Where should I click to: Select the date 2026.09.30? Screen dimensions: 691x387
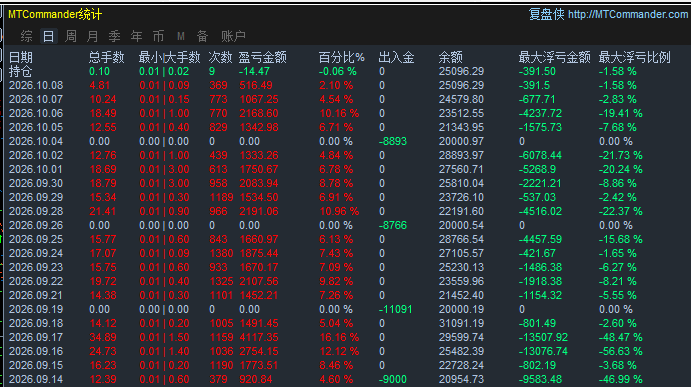[x=36, y=183]
